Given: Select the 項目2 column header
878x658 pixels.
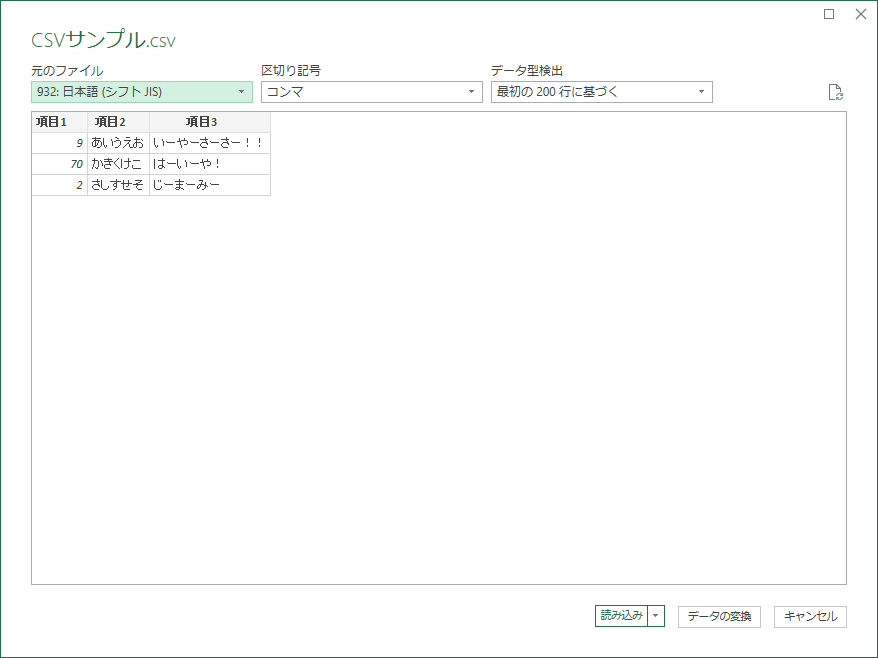Looking at the screenshot, I should (x=118, y=122).
